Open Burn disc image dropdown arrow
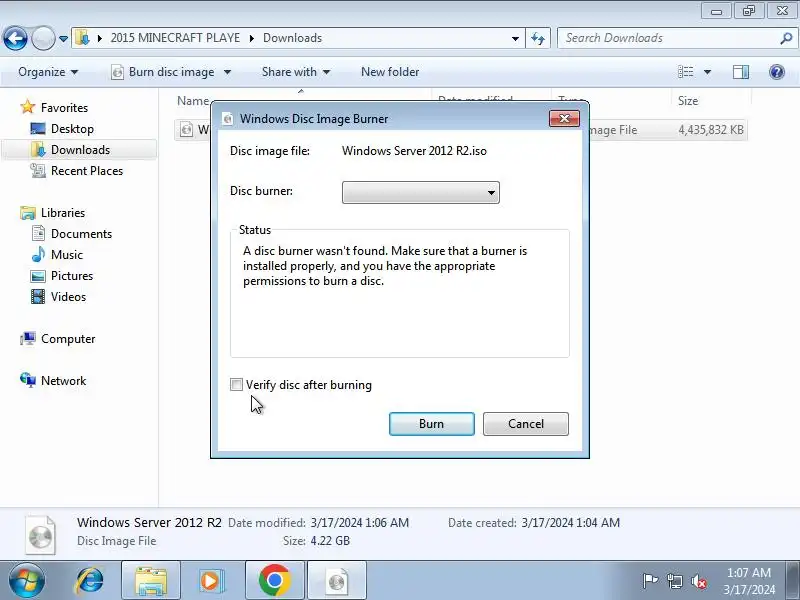This screenshot has width=800, height=600. [228, 72]
